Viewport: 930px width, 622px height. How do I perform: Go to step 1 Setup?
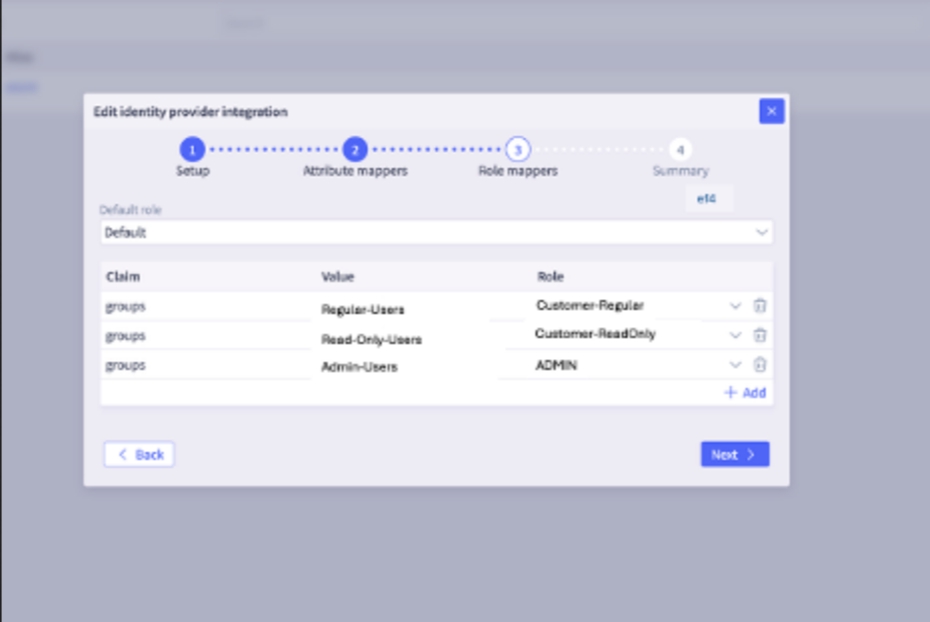[192, 150]
